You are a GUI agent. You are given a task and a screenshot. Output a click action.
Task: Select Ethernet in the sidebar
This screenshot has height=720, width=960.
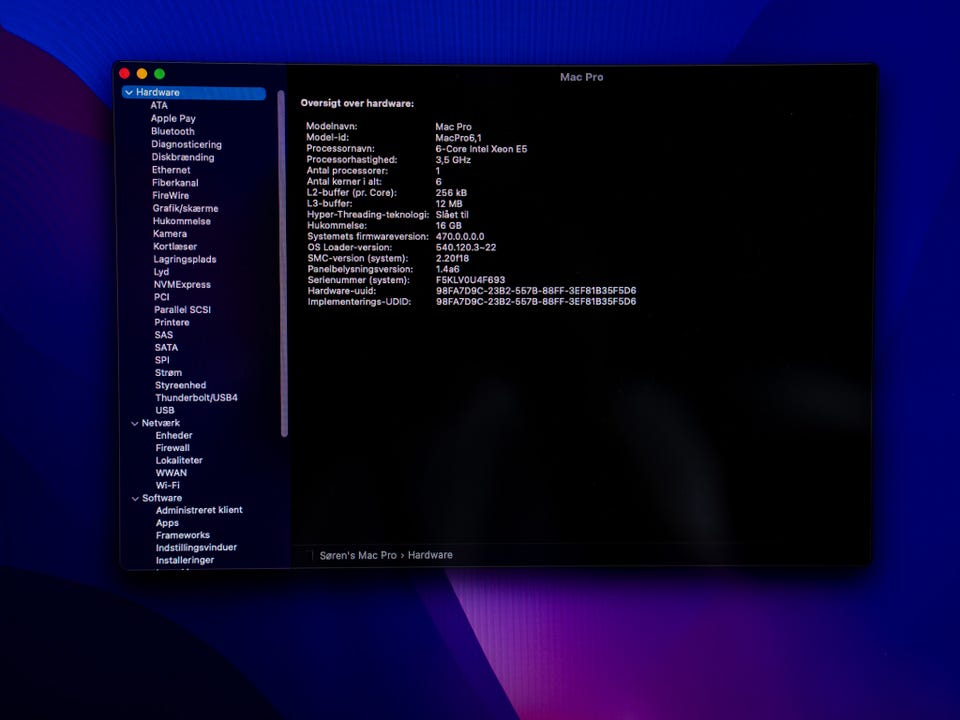[171, 170]
